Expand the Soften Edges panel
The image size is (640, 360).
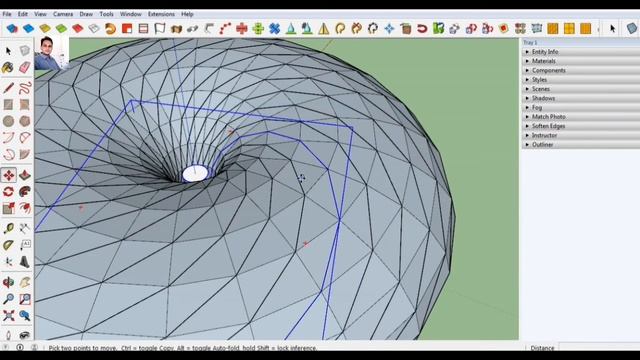click(581, 126)
